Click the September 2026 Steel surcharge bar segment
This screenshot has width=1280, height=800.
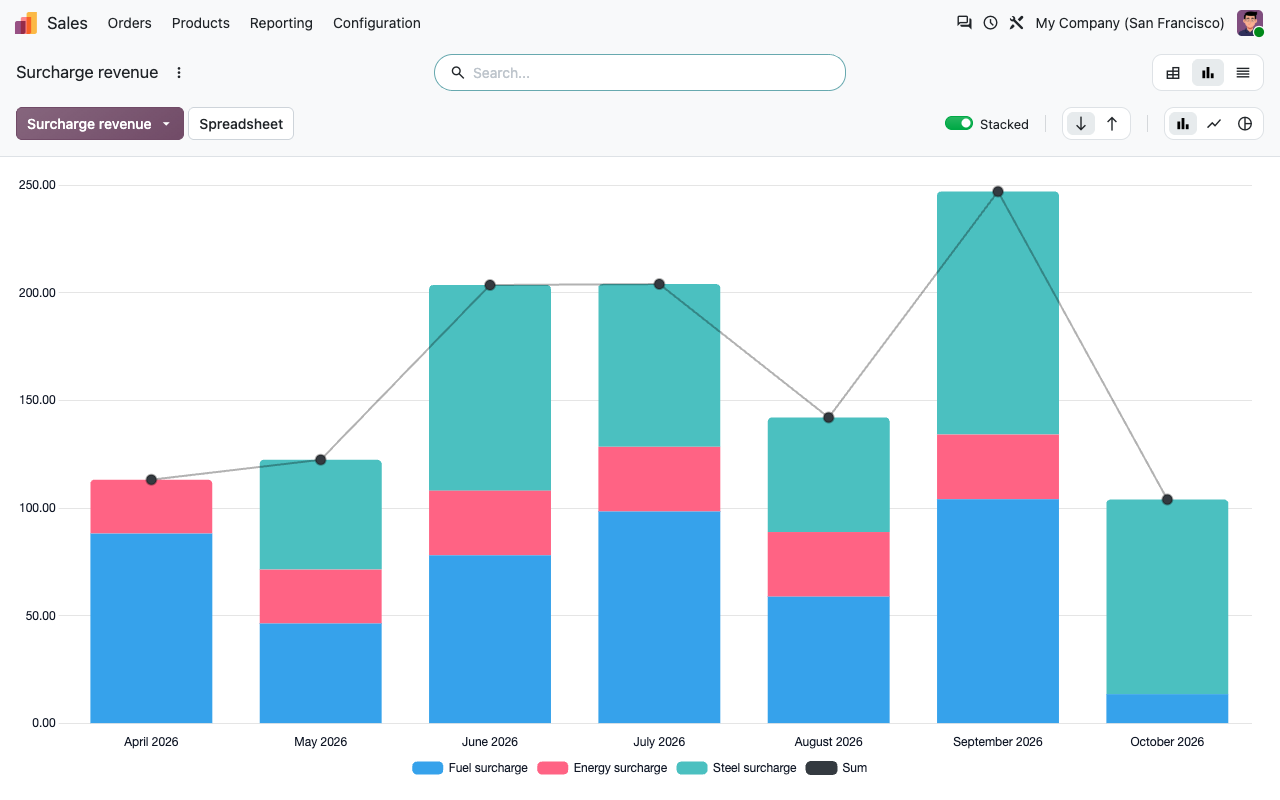coord(998,313)
